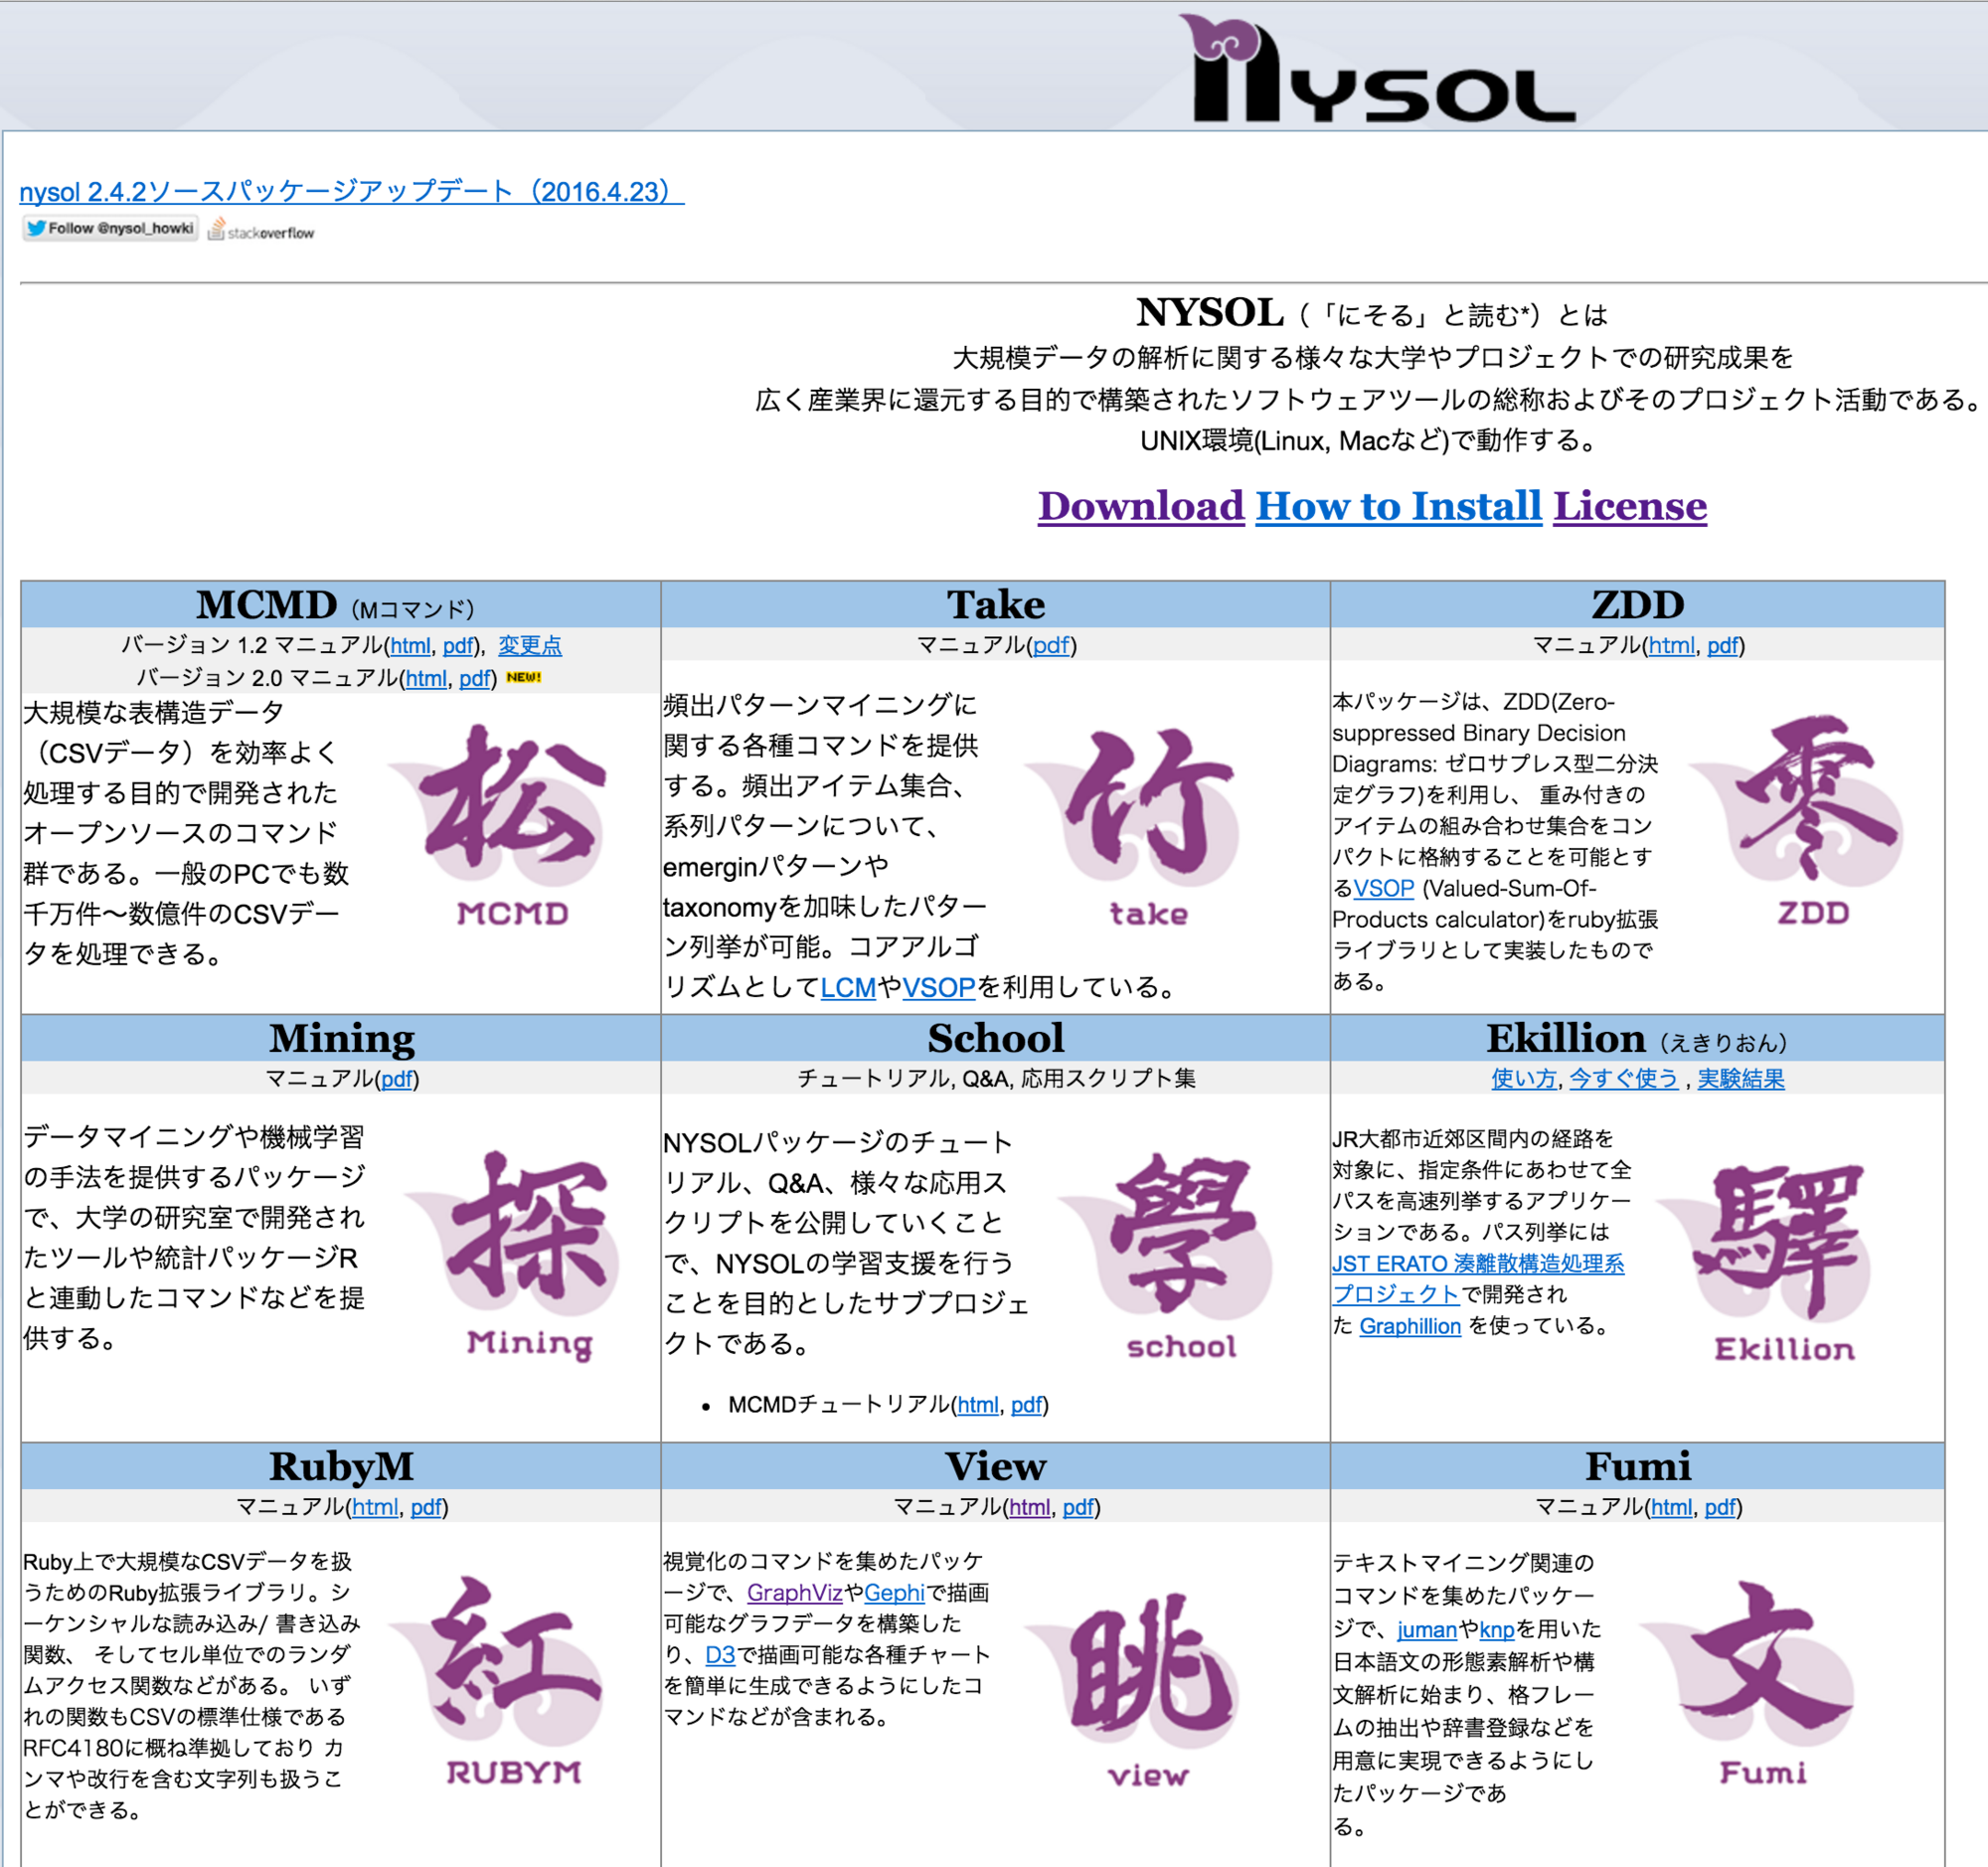Open the Take manual pdf link
This screenshot has height=1867, width=1988.
click(x=1051, y=645)
